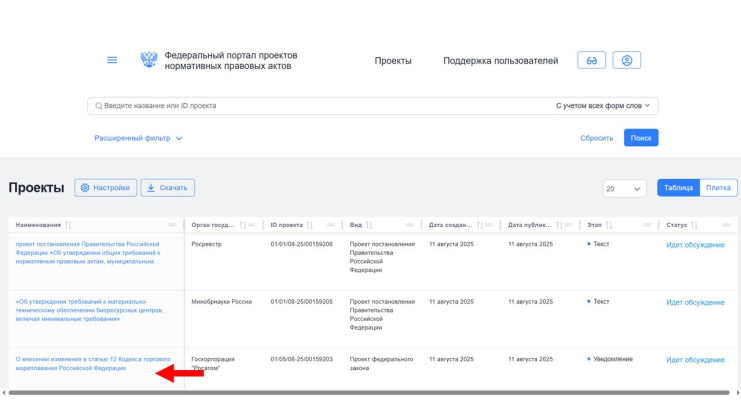The width and height of the screenshot is (741, 417).
Task: Switch view to Таблица
Action: click(x=677, y=187)
